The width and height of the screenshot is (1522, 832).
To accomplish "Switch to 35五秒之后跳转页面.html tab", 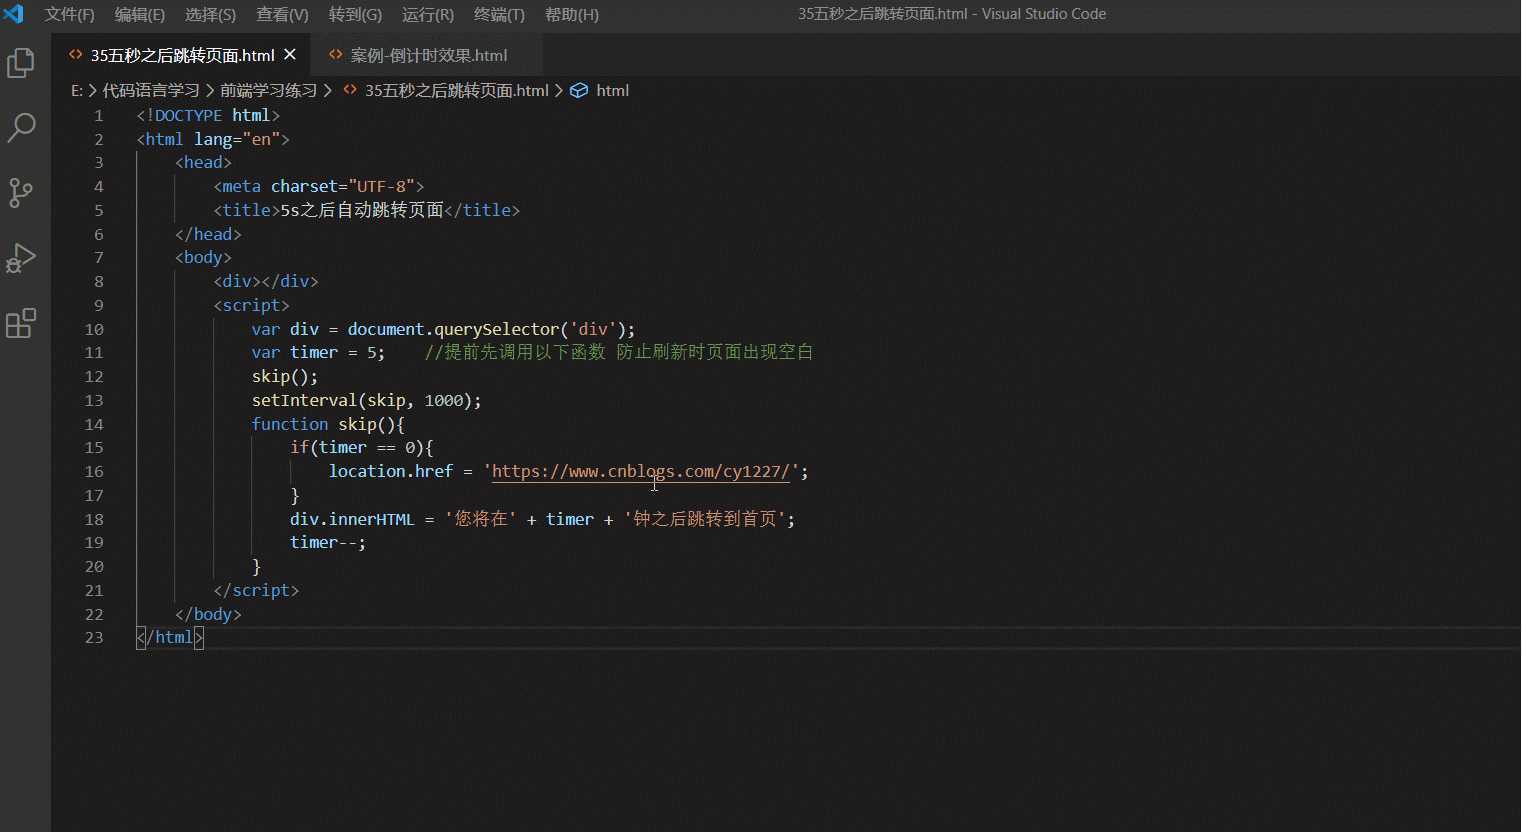I will coord(181,55).
